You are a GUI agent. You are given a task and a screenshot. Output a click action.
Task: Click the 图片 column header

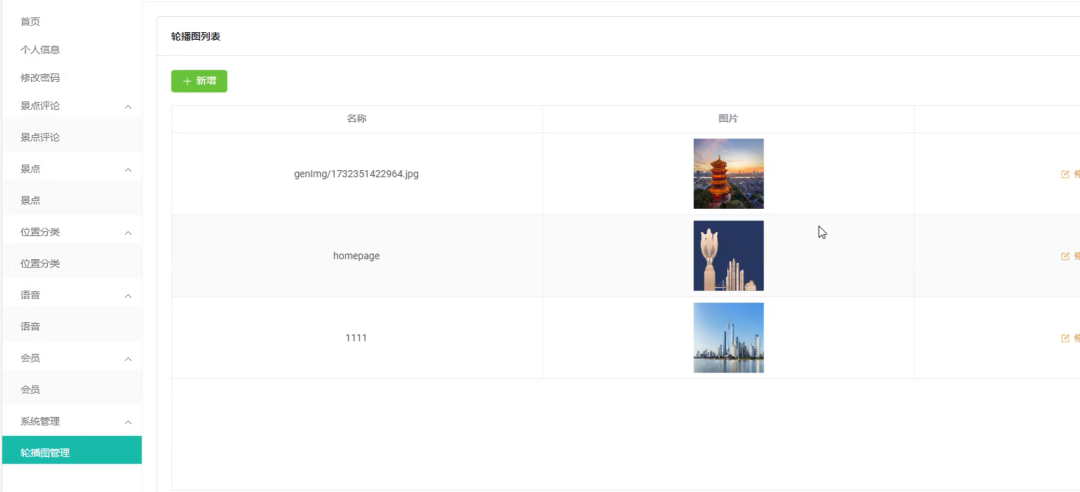click(x=728, y=119)
